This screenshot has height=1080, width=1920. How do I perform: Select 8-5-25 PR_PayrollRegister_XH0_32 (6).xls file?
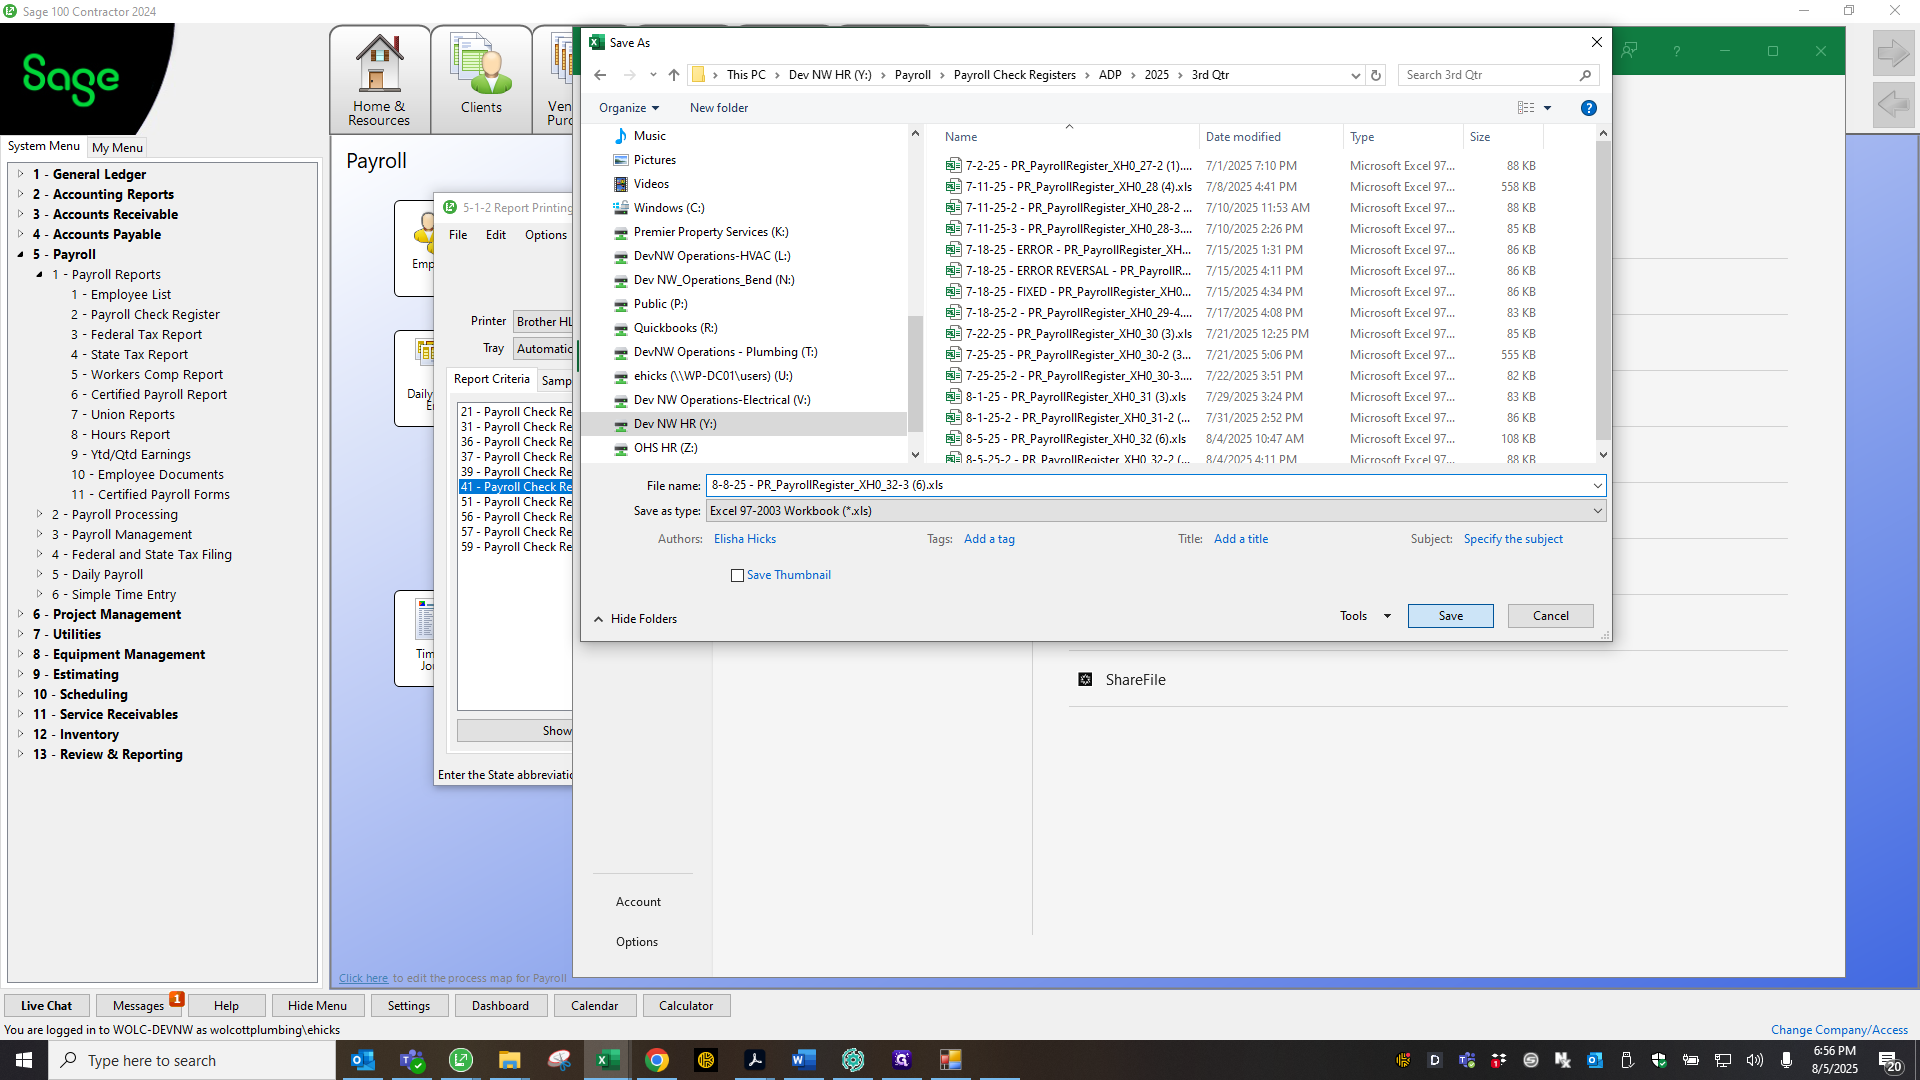coord(1075,439)
